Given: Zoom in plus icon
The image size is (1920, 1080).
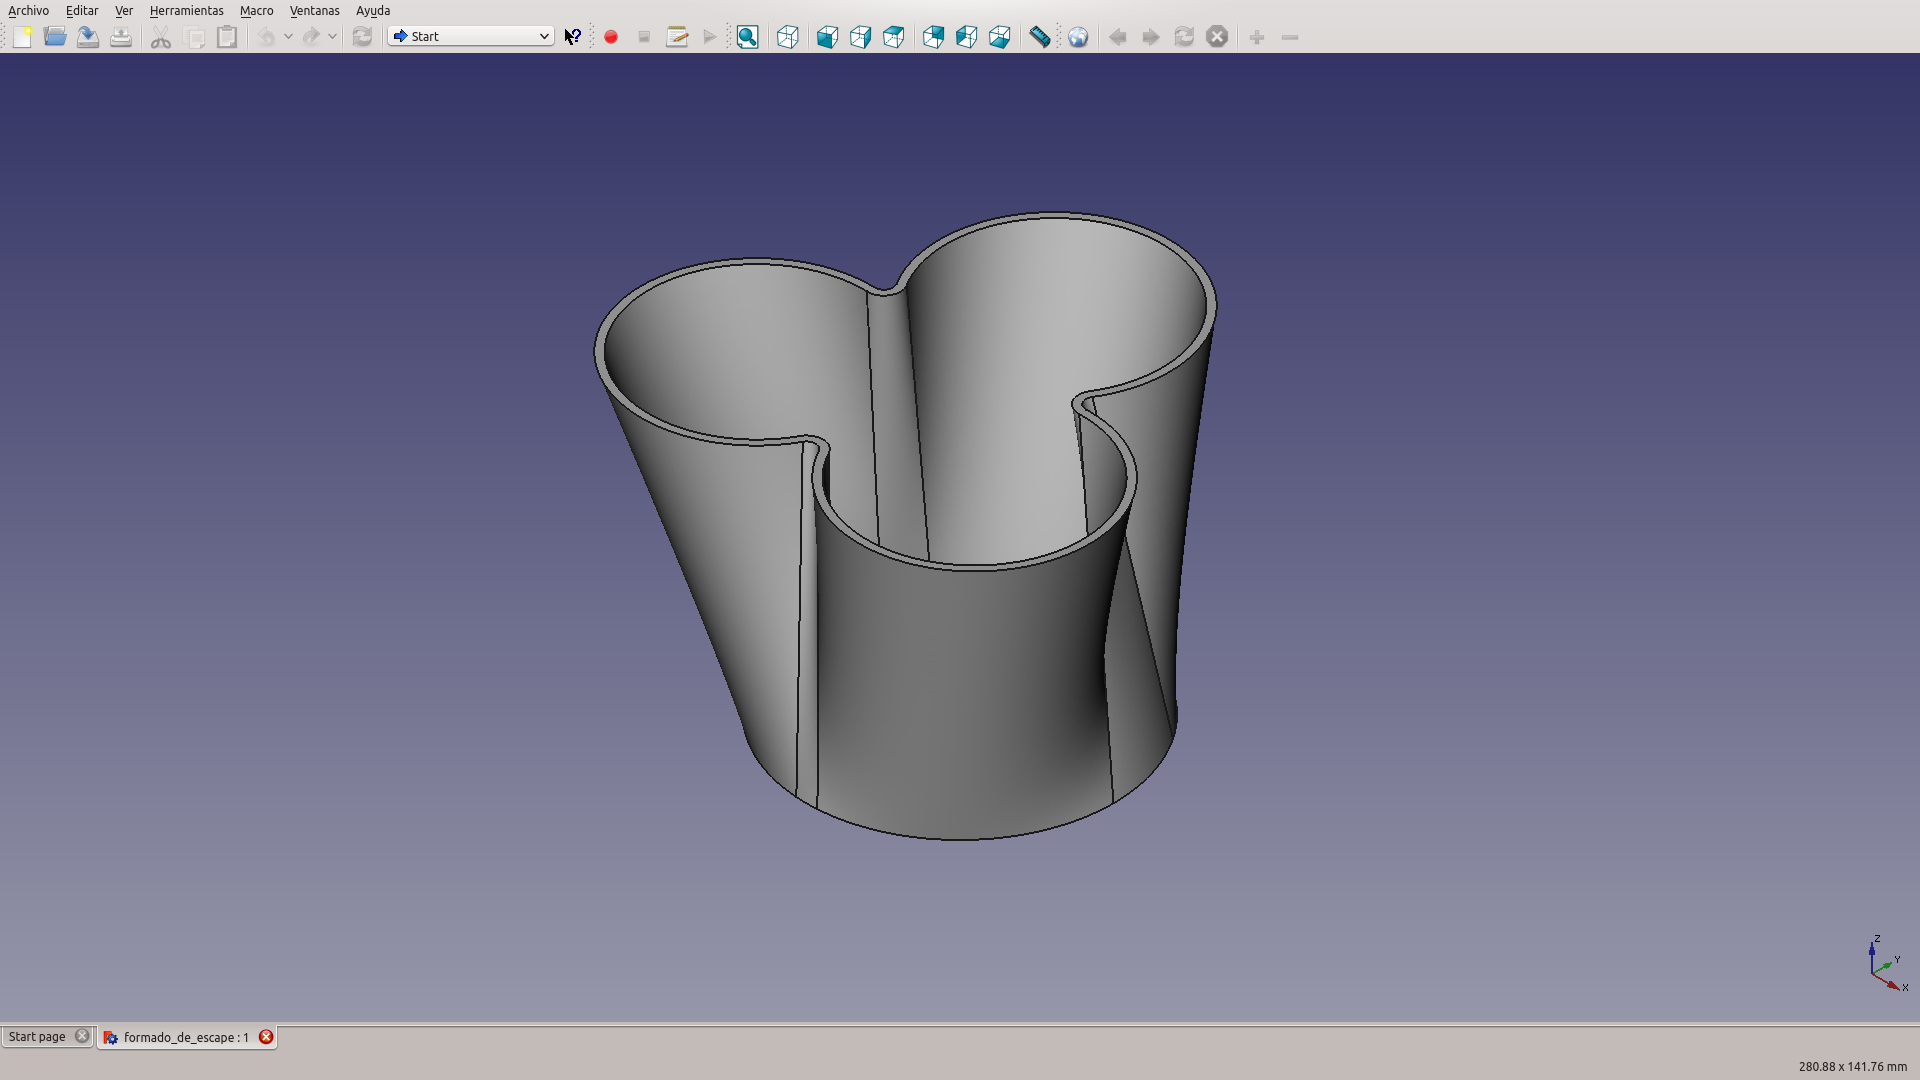Looking at the screenshot, I should pos(1257,37).
